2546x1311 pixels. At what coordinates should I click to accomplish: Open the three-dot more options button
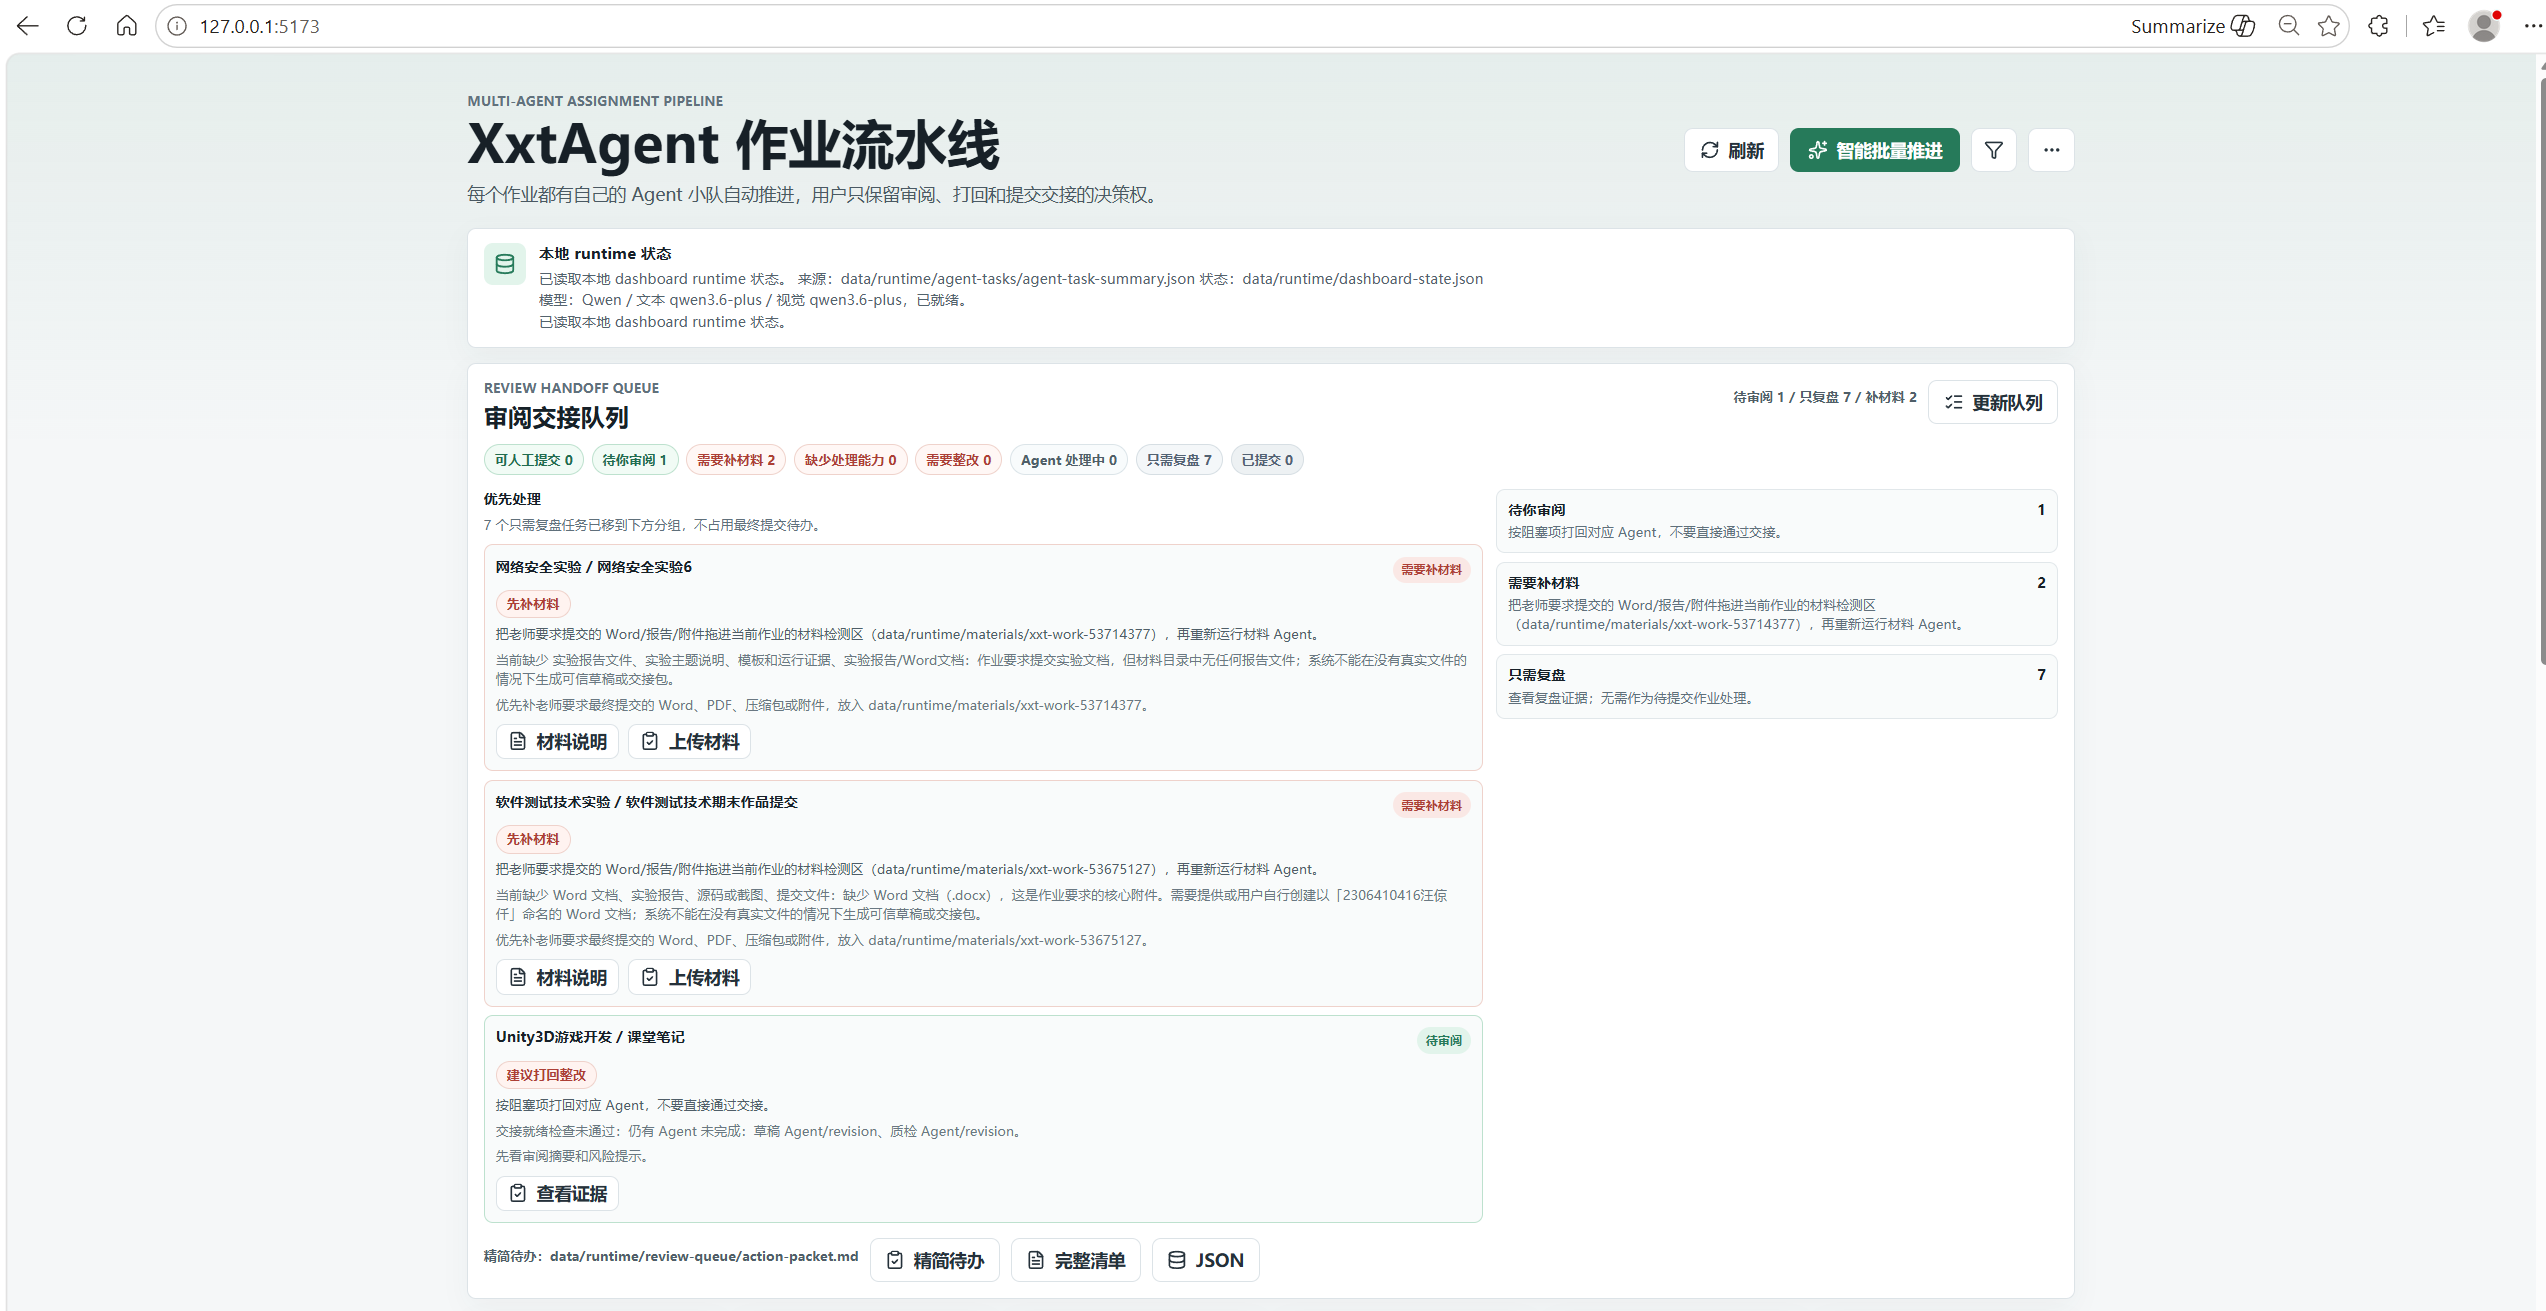point(2051,150)
